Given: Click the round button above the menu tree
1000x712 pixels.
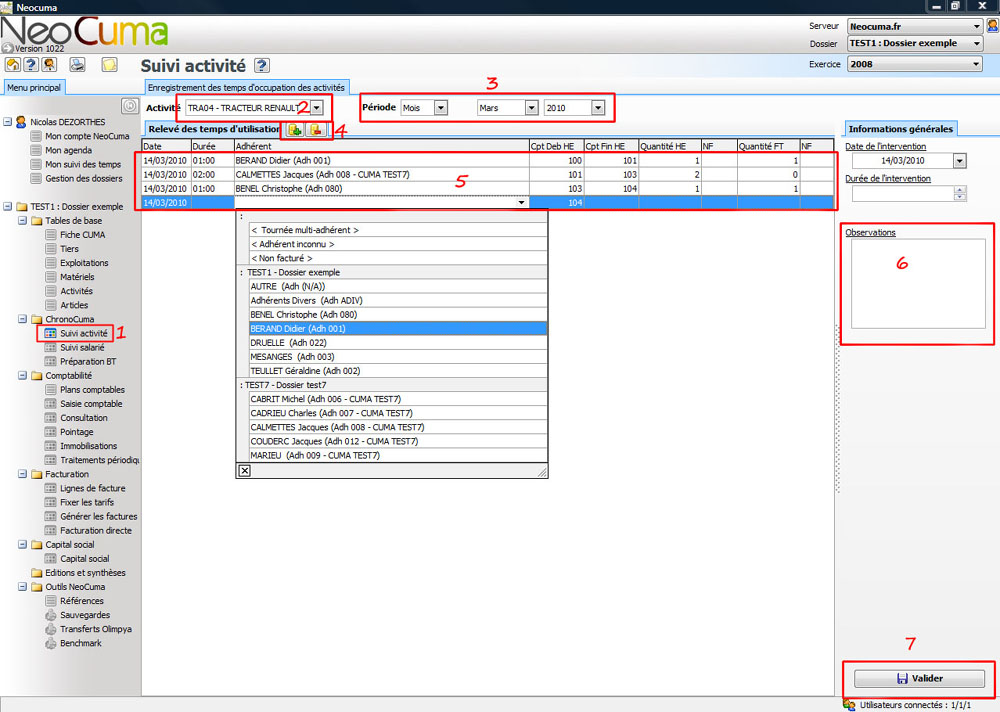Looking at the screenshot, I should tap(130, 105).
